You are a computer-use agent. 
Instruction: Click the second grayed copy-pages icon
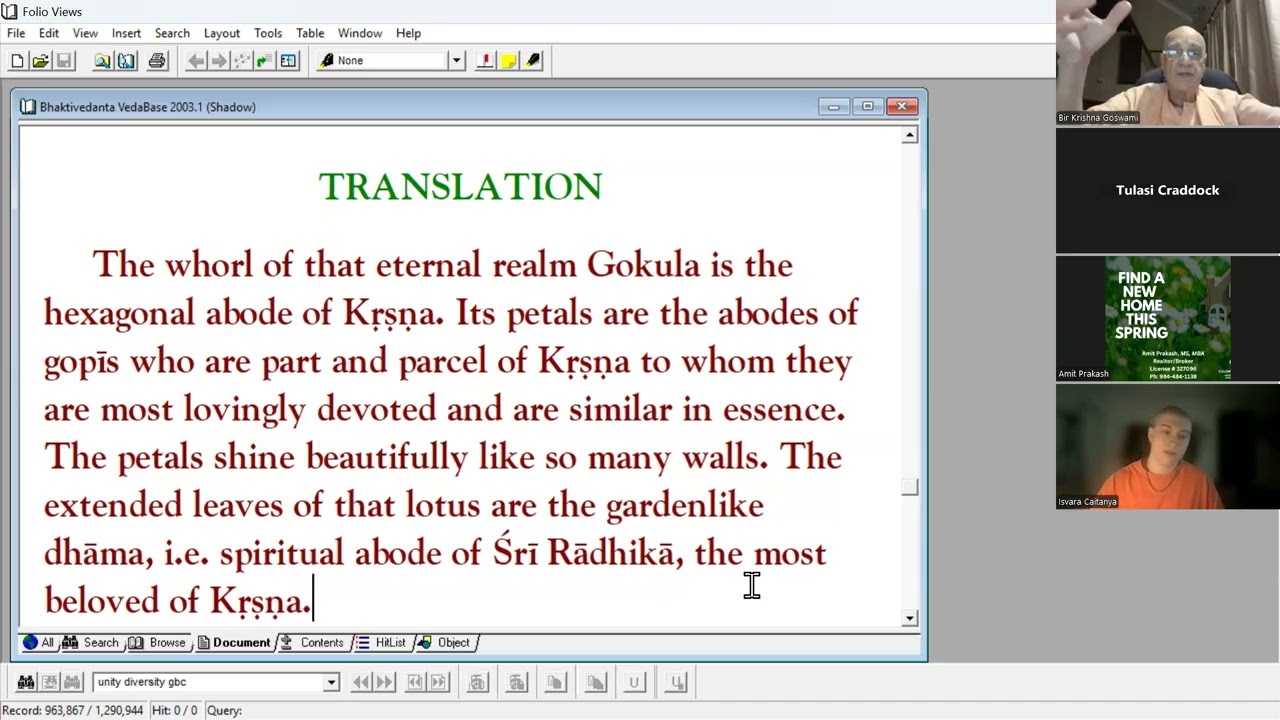(x=596, y=683)
